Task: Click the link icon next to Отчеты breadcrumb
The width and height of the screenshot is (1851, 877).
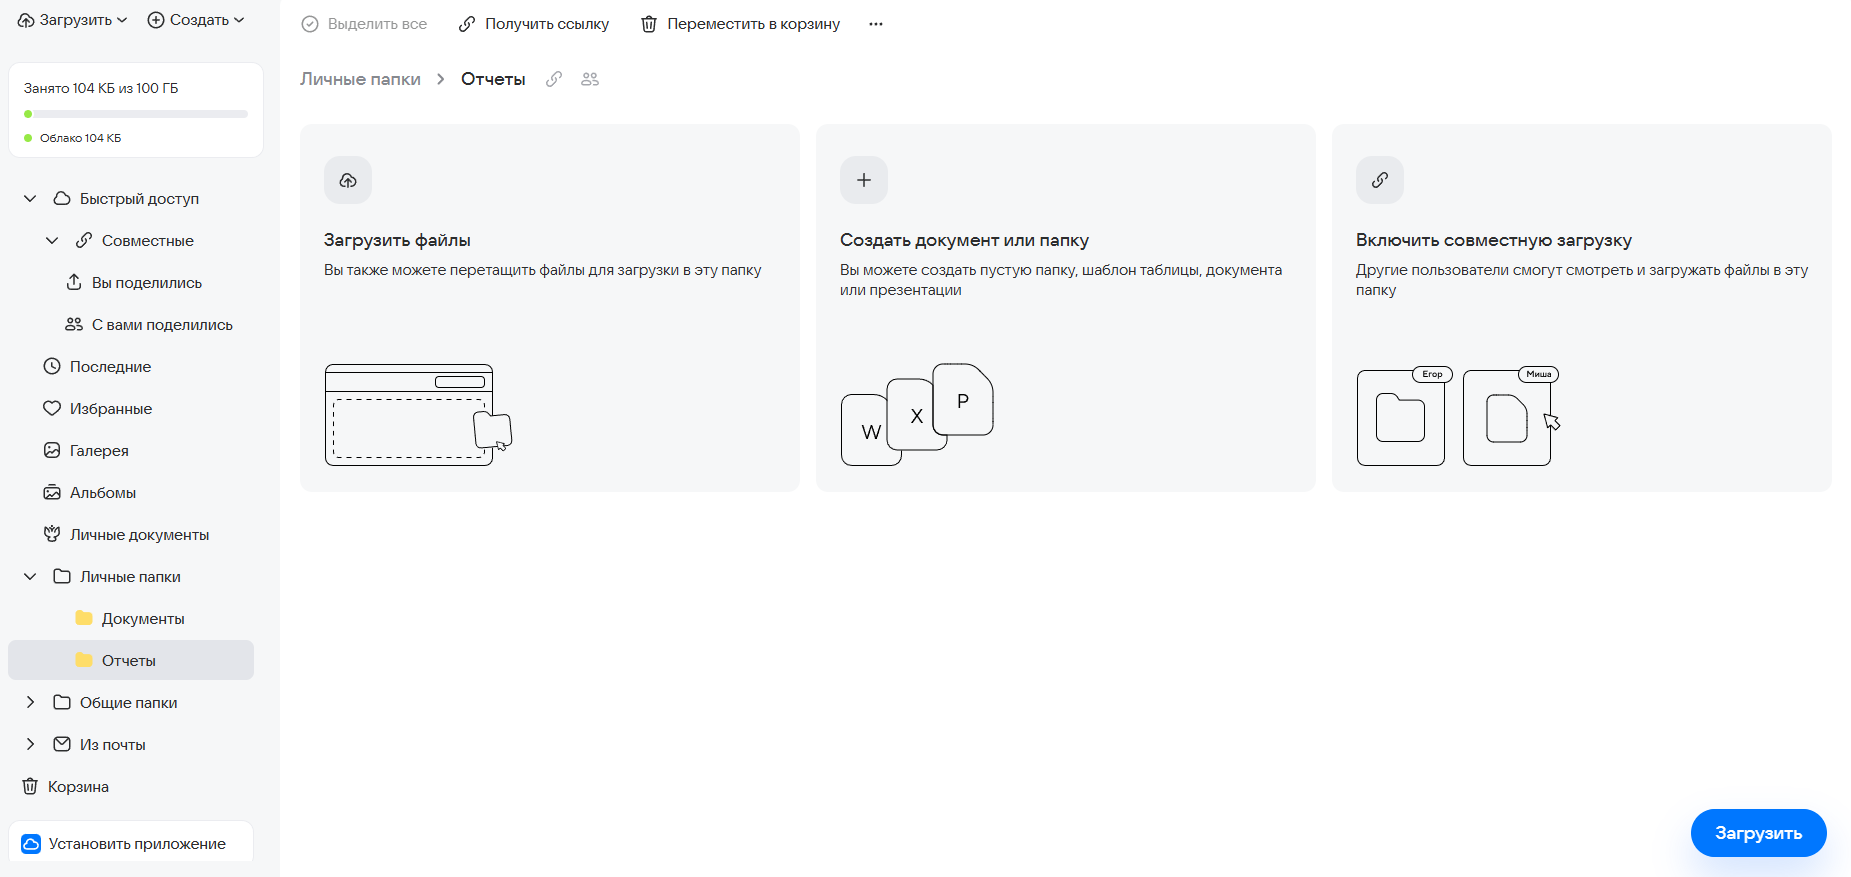Action: coord(554,79)
